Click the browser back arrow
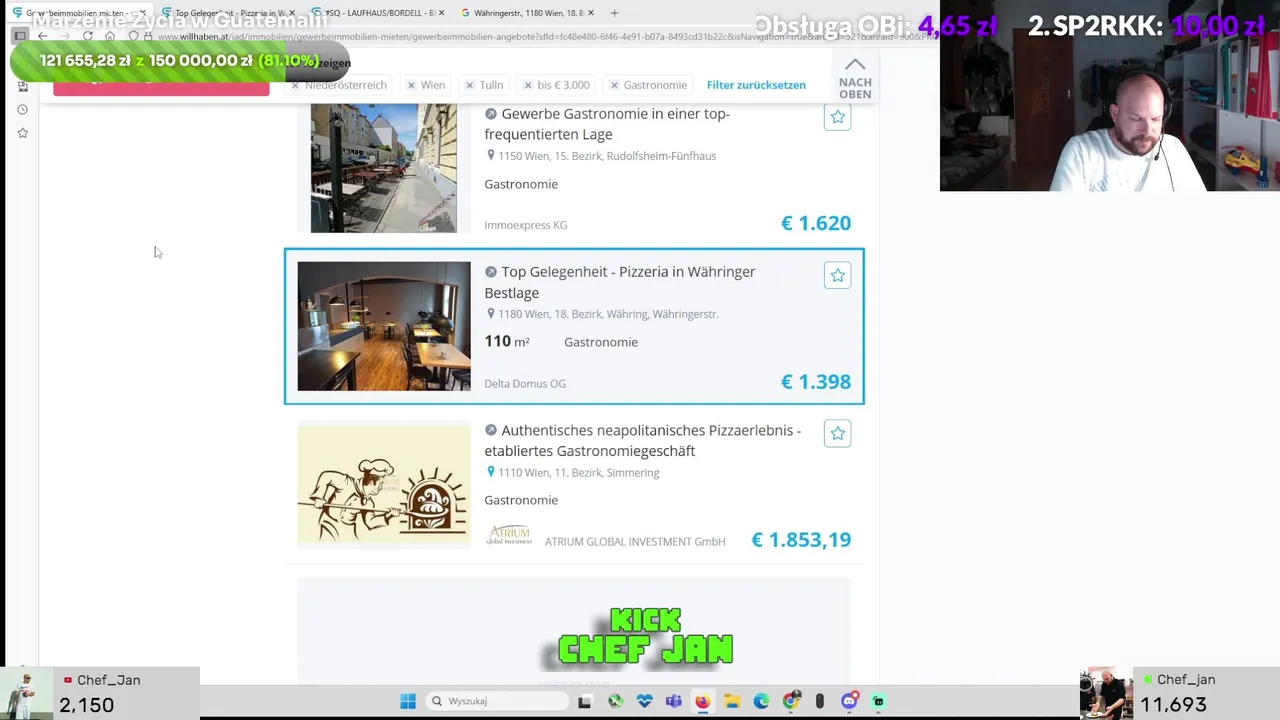 (x=42, y=36)
